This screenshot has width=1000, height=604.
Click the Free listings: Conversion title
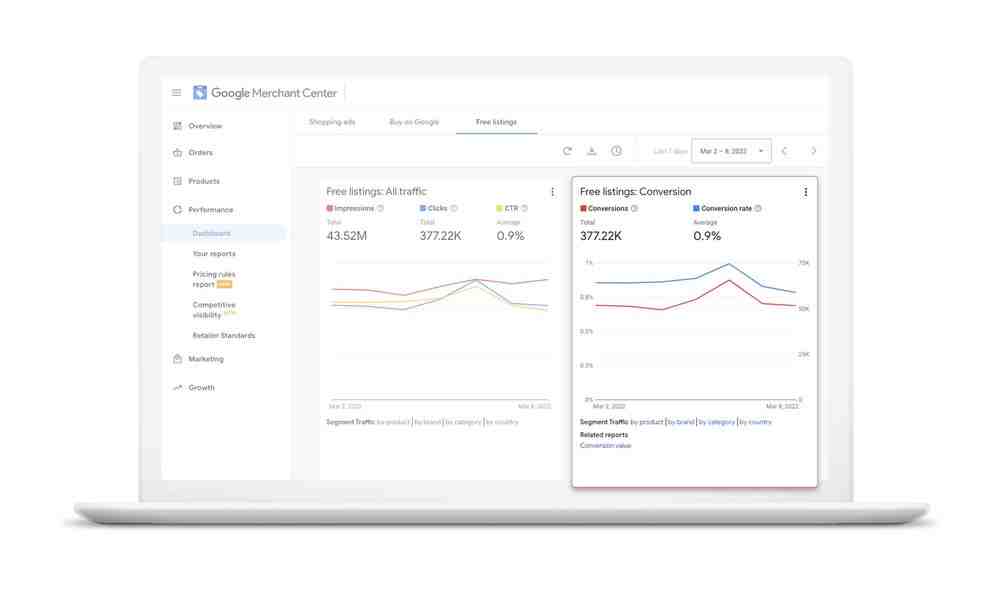coord(635,192)
